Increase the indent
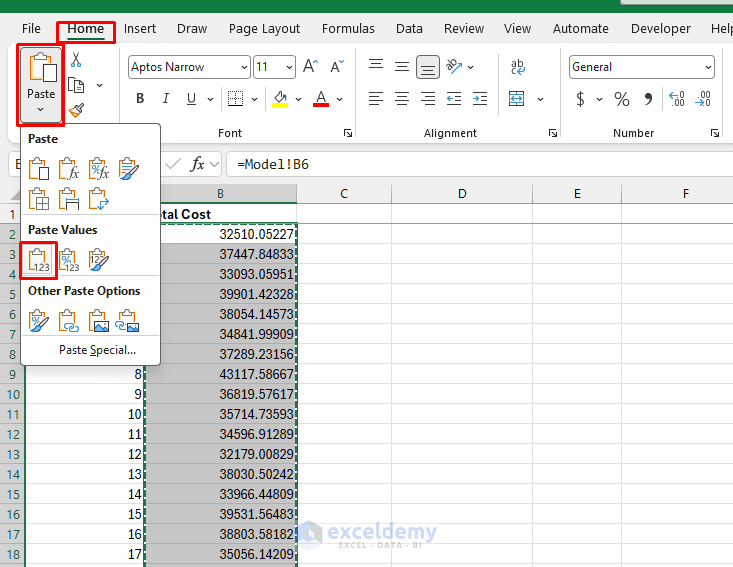This screenshot has width=733, height=567. pos(480,99)
